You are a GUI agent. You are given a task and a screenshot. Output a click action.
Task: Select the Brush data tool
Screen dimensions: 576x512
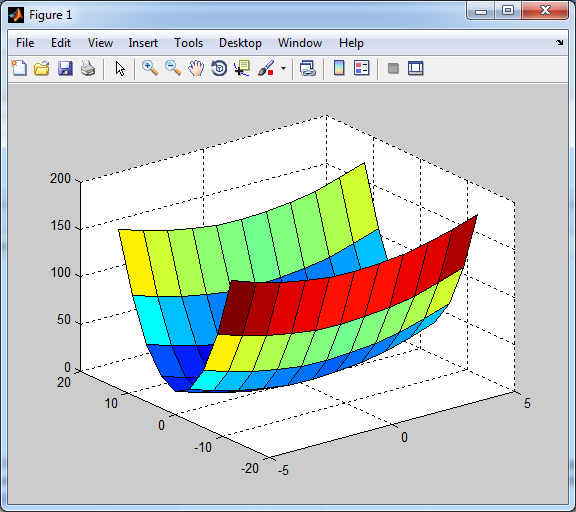266,68
